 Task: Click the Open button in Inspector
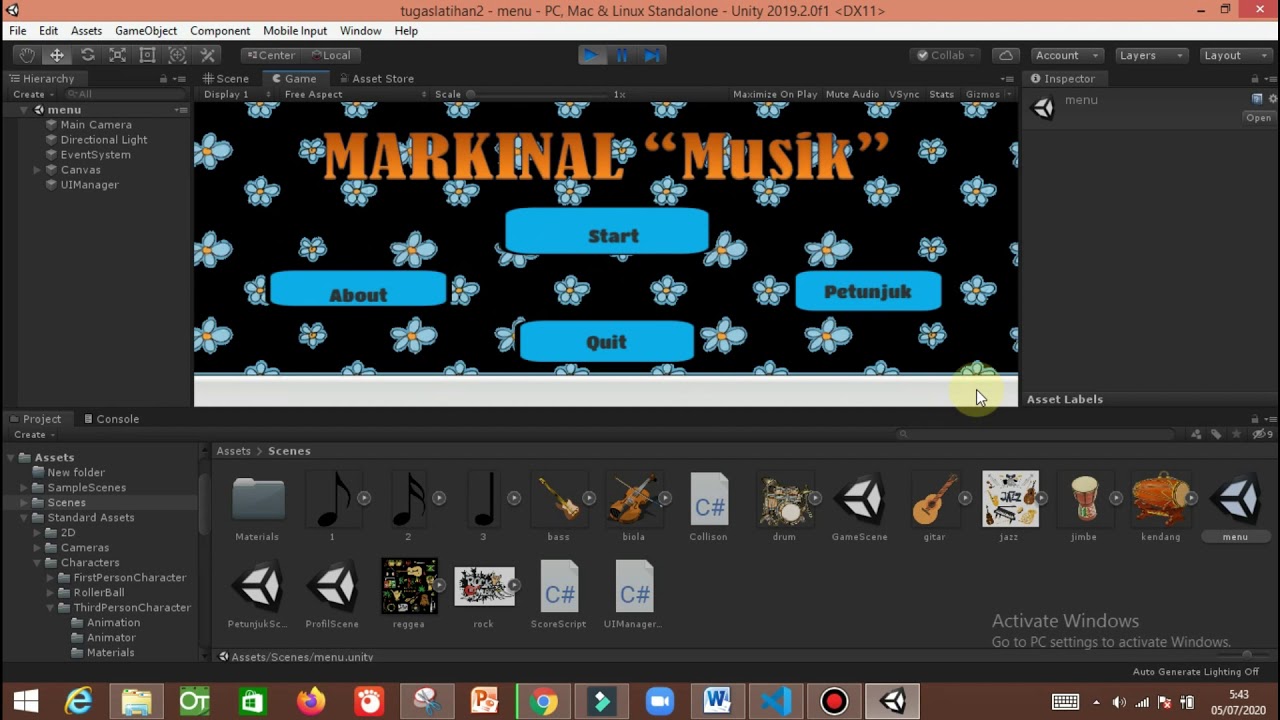click(x=1258, y=117)
